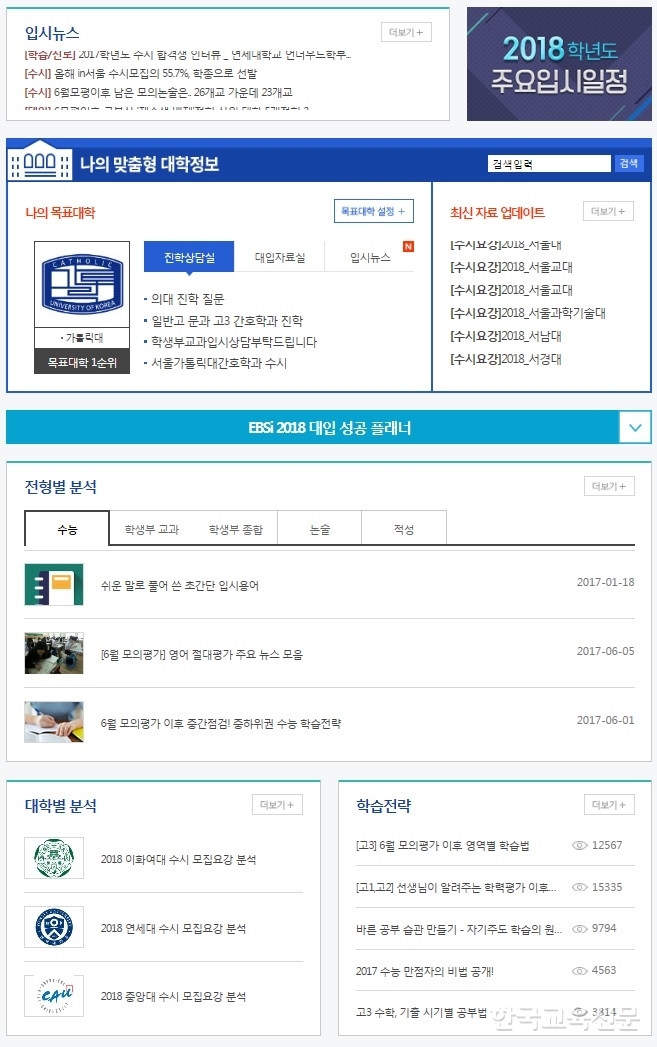Click the blue 검색 button
The width and height of the screenshot is (657, 1047).
(x=628, y=164)
